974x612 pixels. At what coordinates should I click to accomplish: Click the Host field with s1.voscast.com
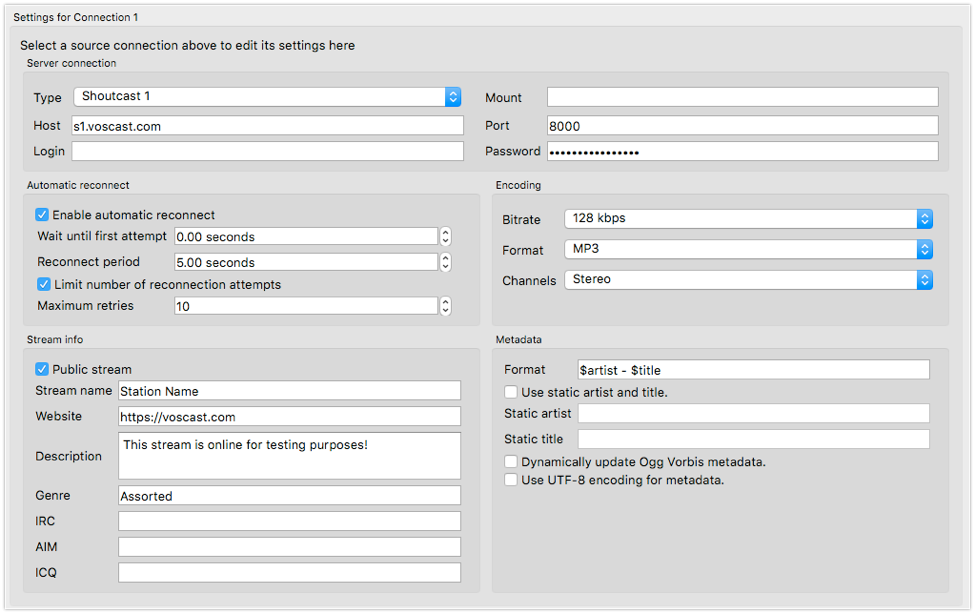coord(267,126)
